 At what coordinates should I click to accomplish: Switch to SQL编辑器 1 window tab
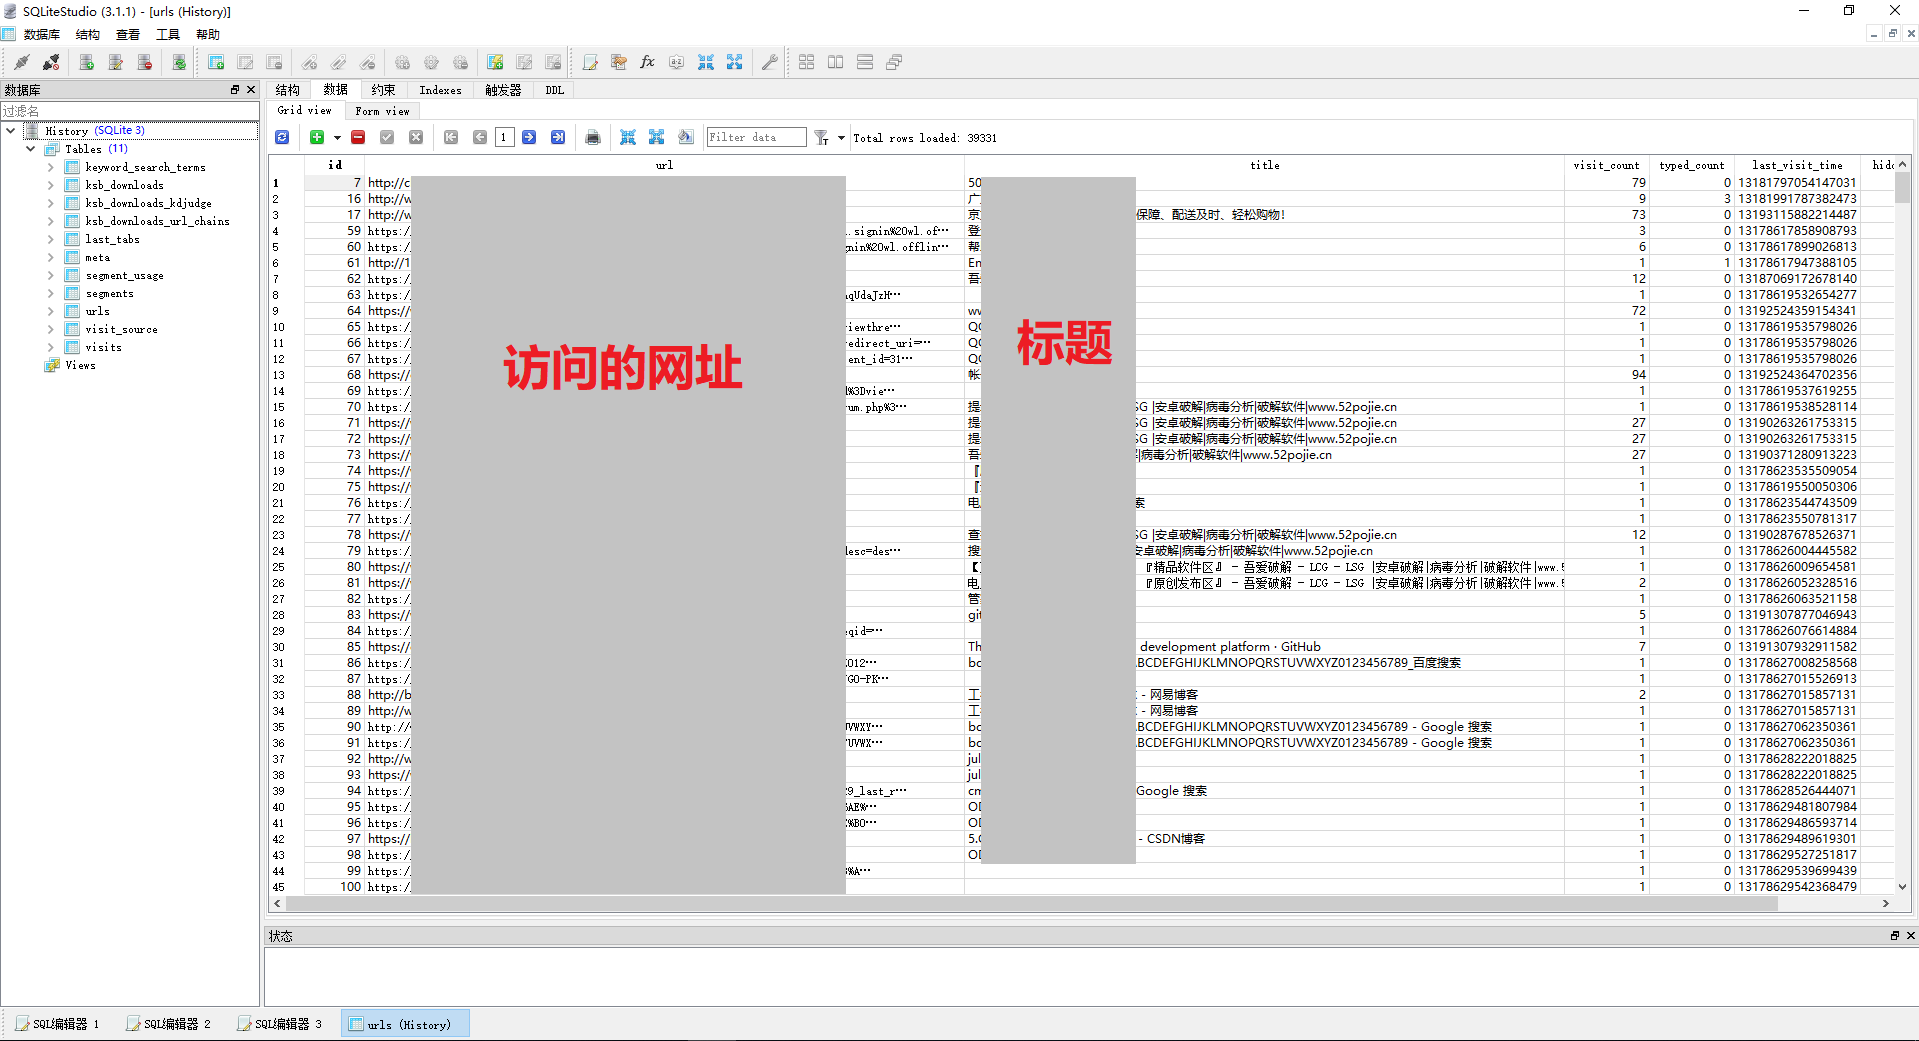(58, 1024)
